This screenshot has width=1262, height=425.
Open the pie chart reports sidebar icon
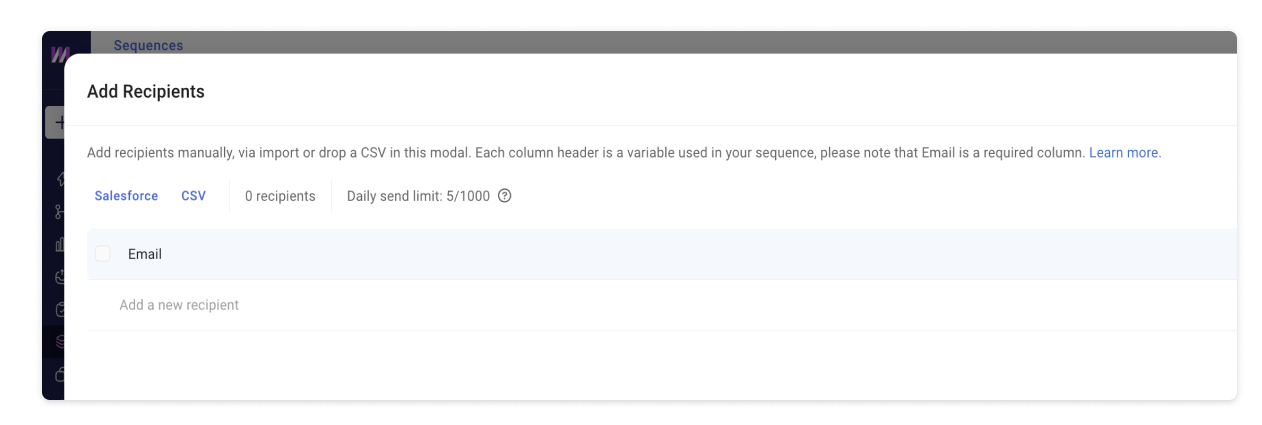(59, 277)
